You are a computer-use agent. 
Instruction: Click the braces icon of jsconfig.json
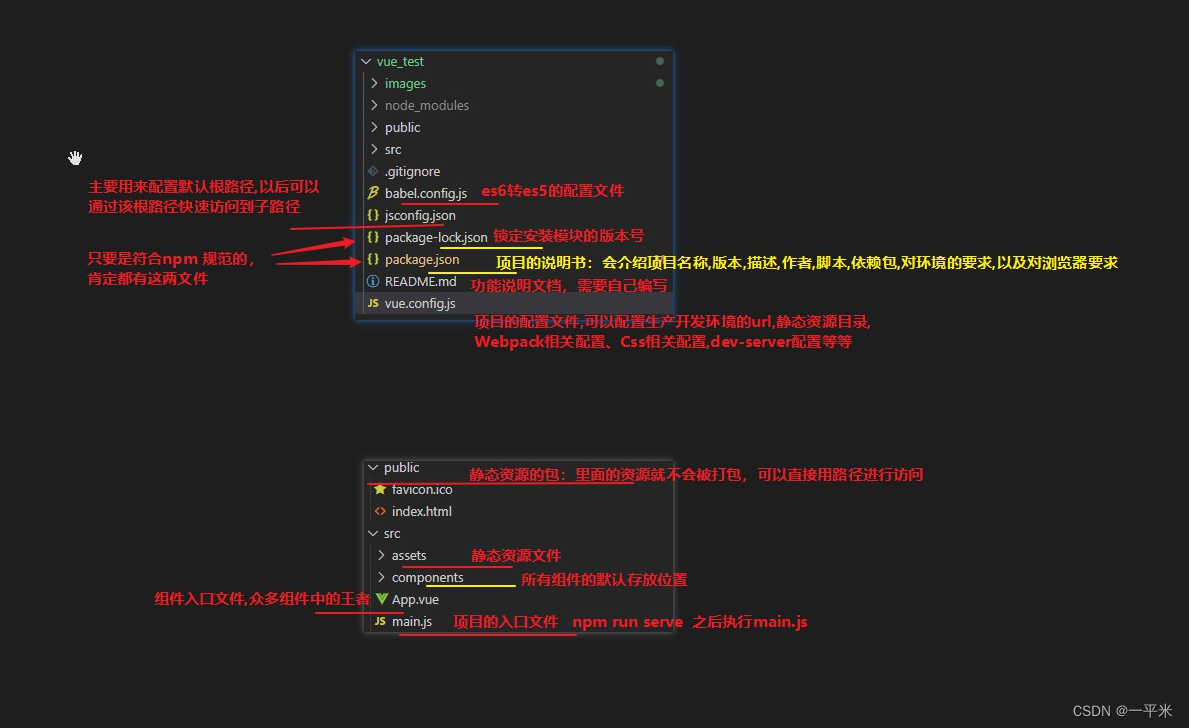tap(373, 215)
